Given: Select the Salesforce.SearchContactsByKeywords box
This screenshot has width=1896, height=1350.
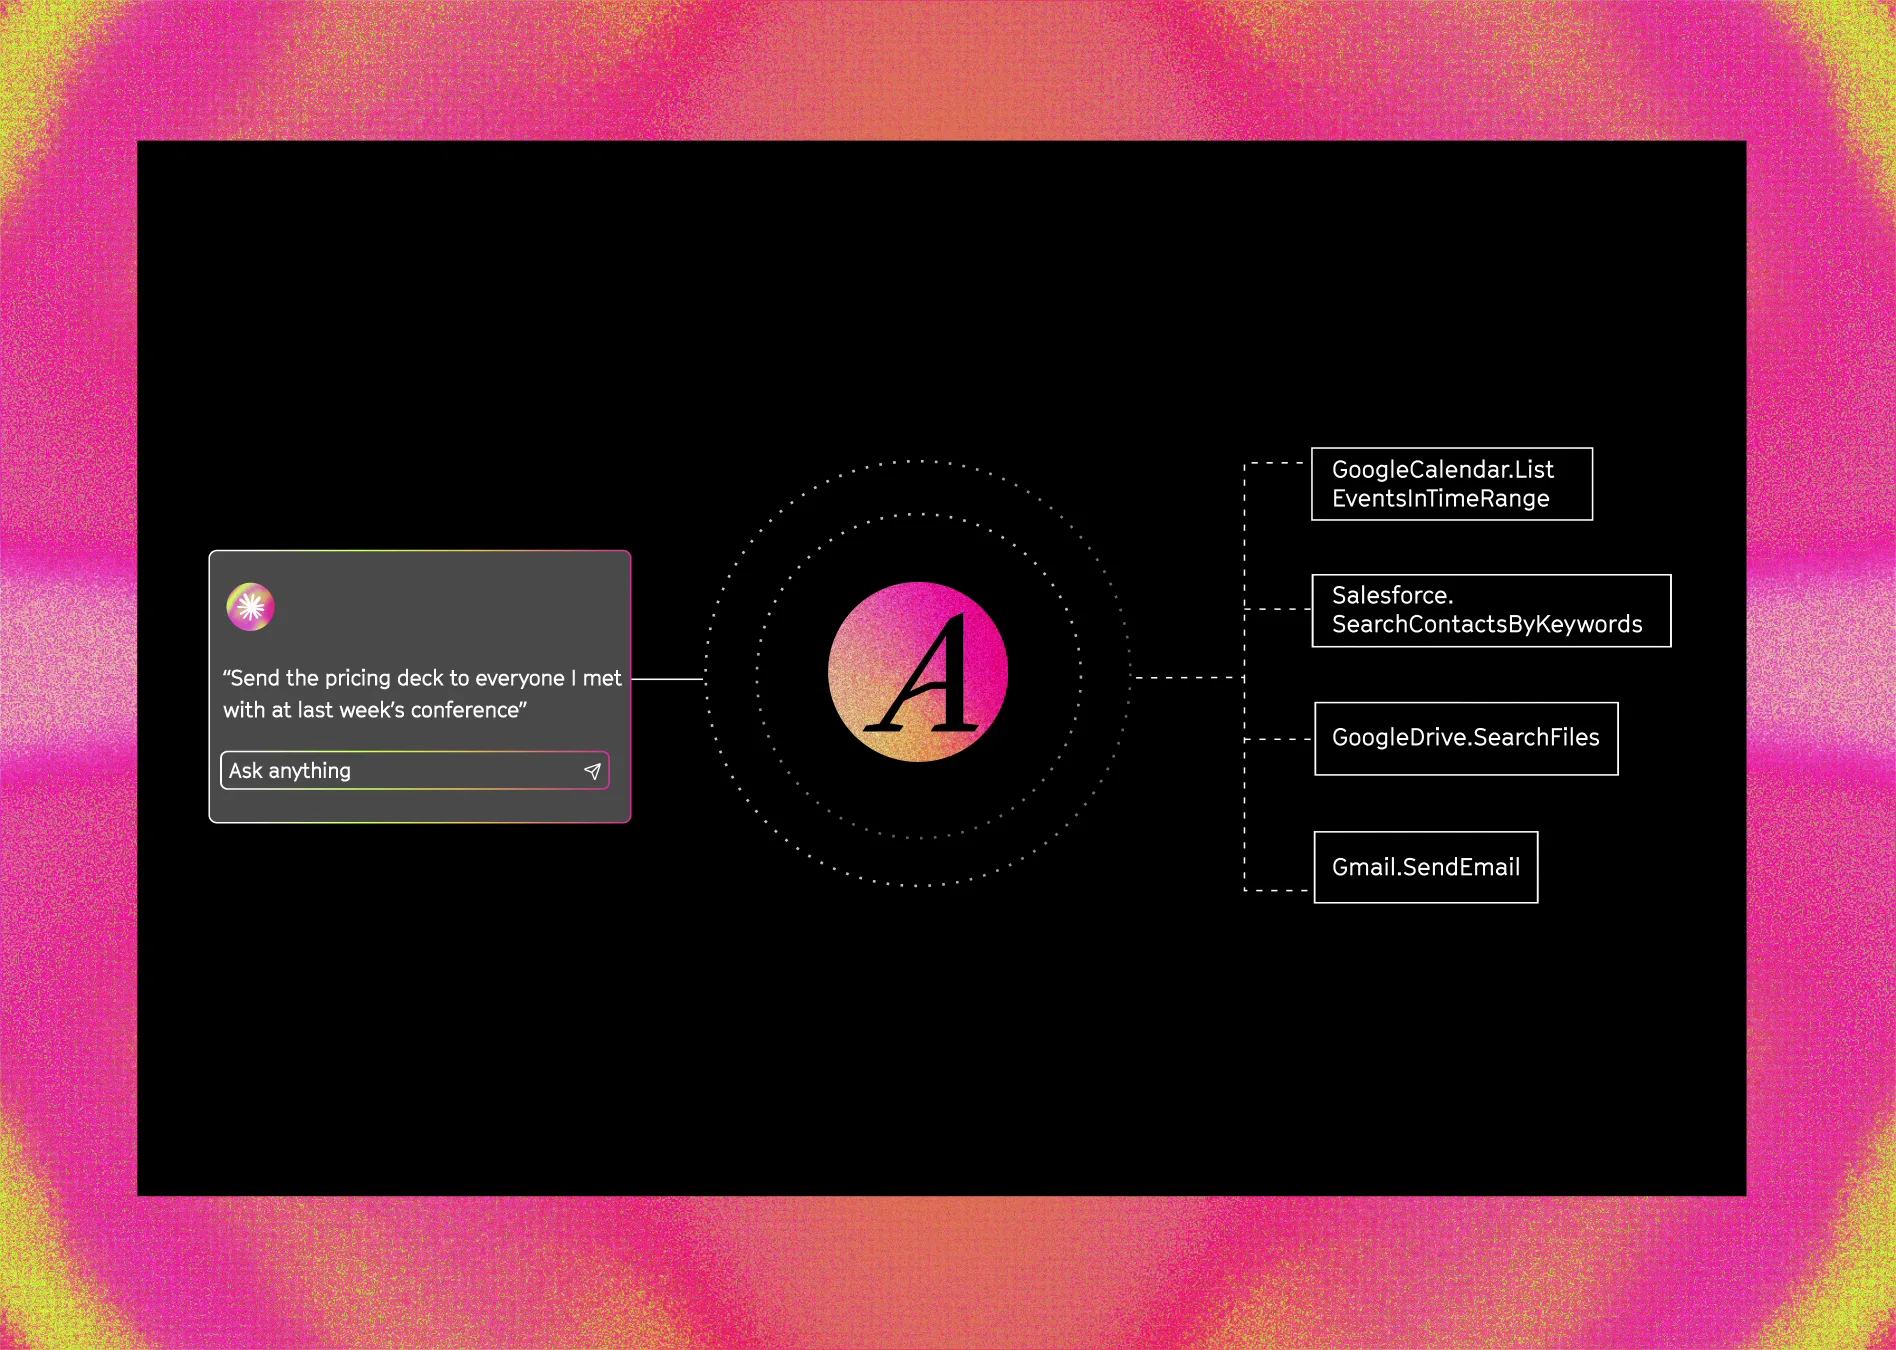Looking at the screenshot, I should pos(1491,611).
